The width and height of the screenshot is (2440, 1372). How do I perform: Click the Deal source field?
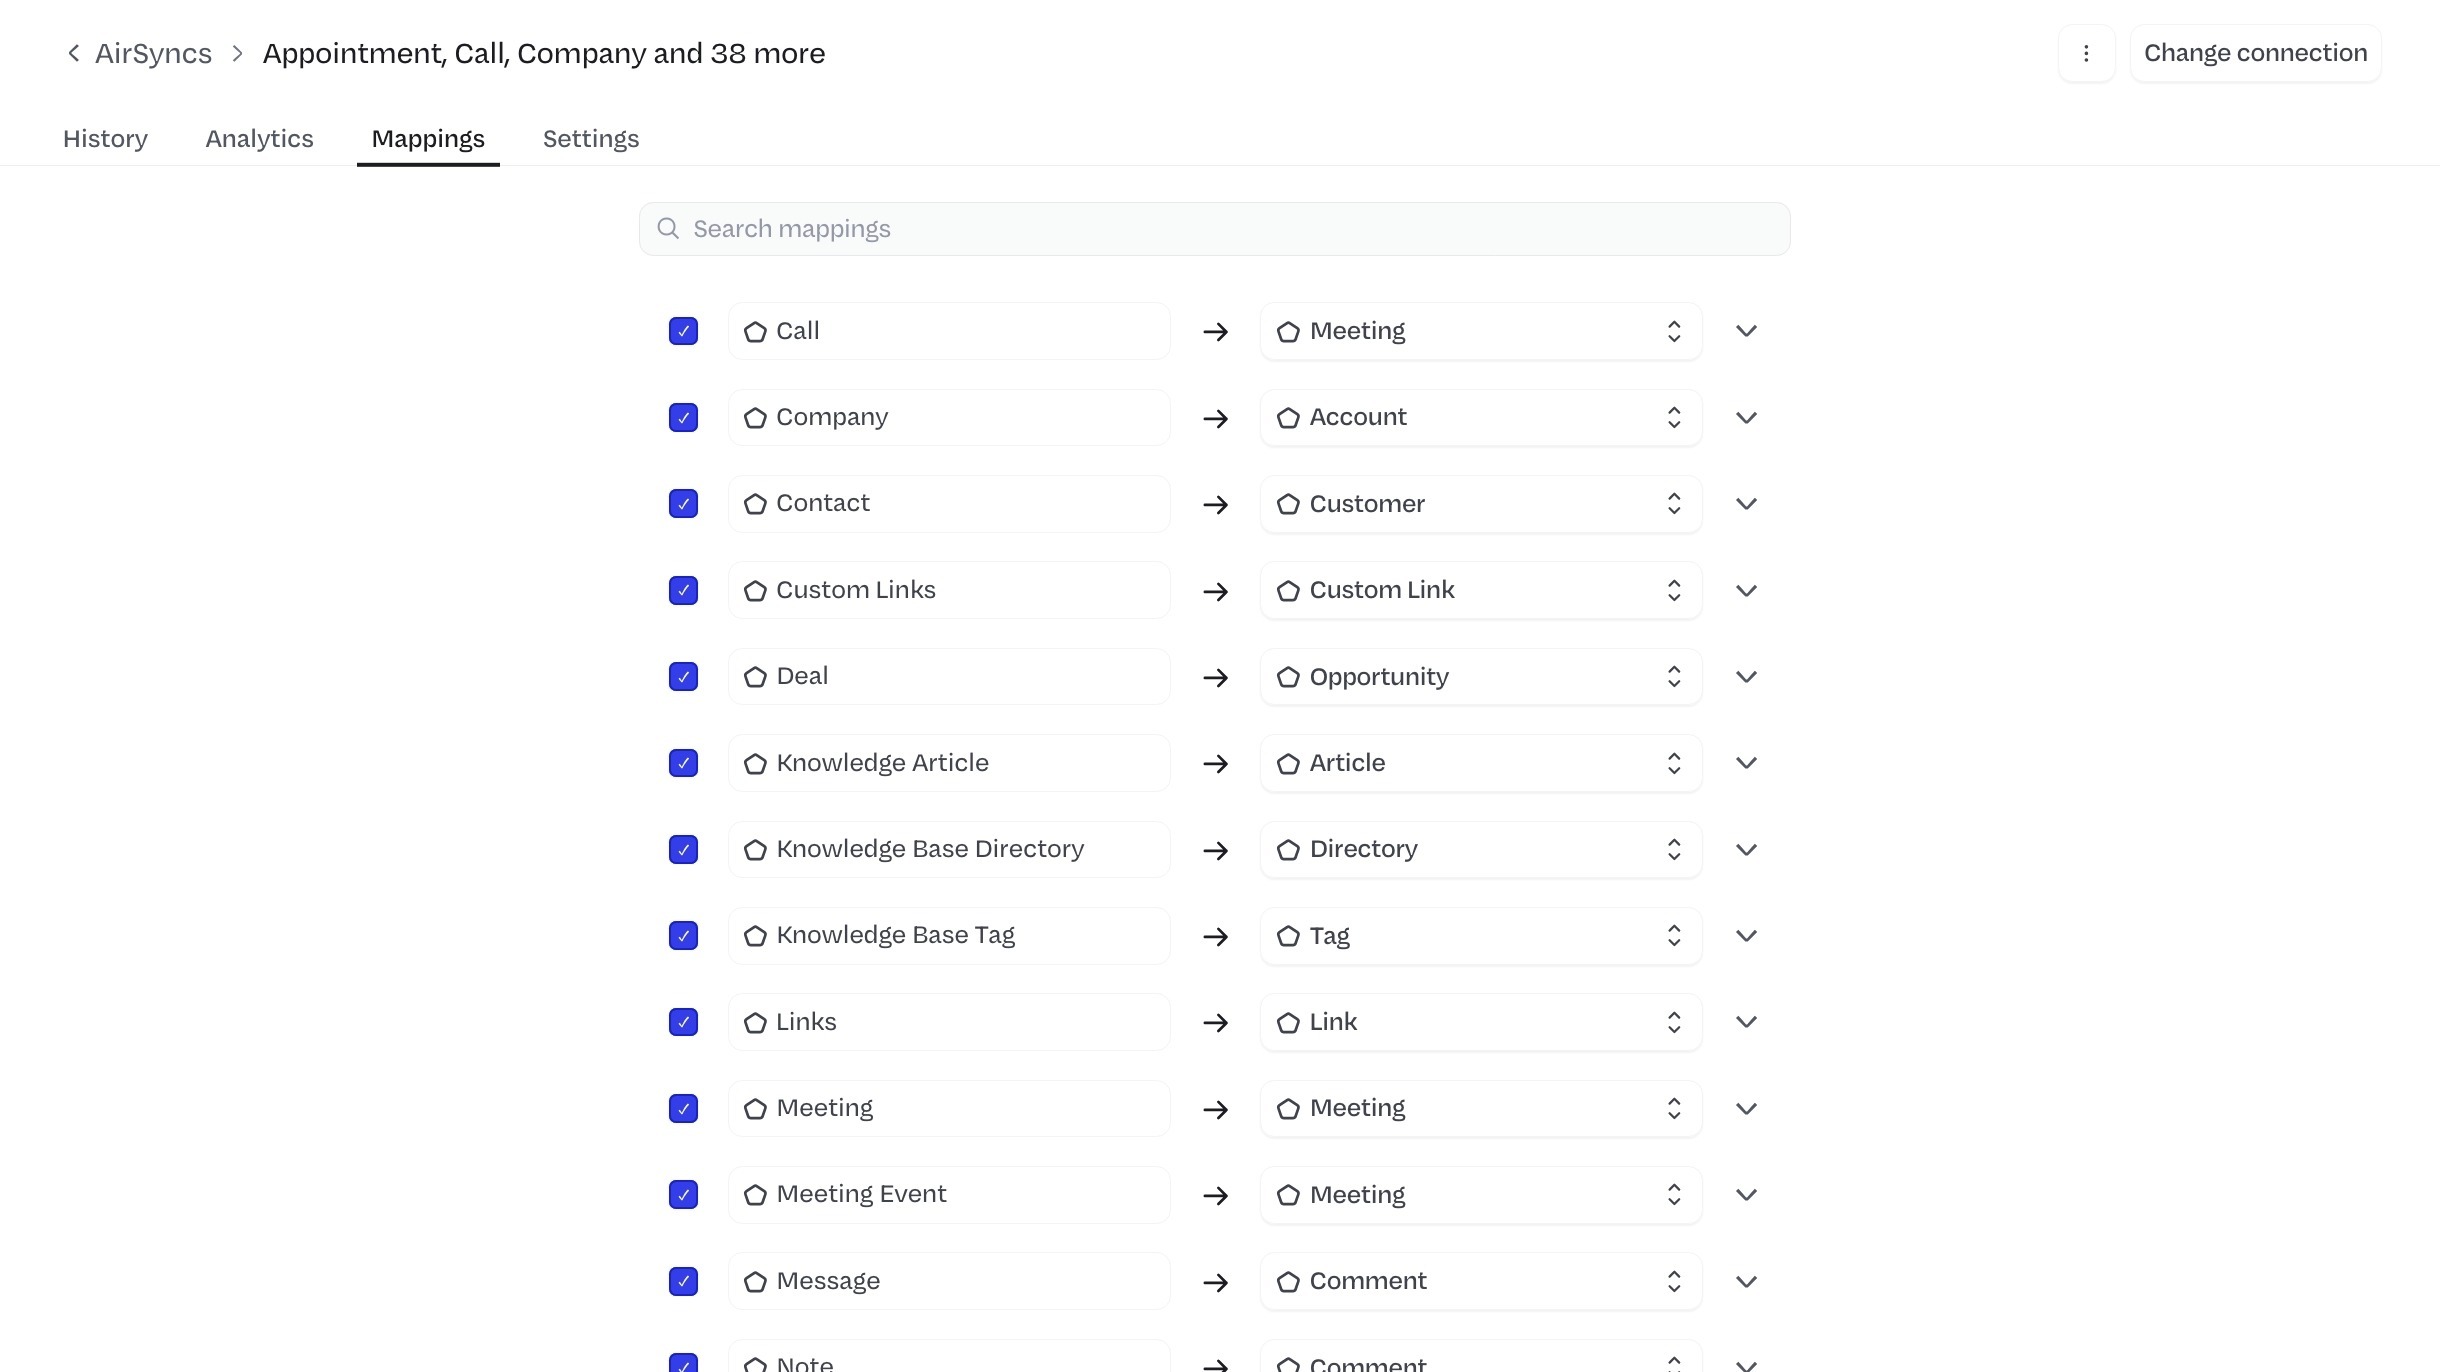949,676
